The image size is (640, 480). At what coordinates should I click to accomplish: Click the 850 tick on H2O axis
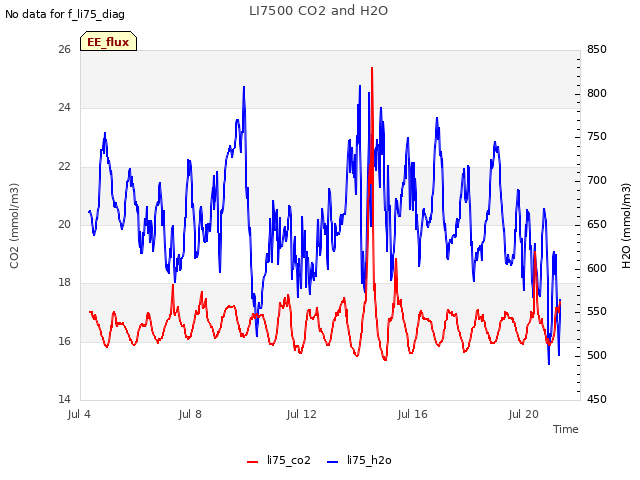[597, 49]
